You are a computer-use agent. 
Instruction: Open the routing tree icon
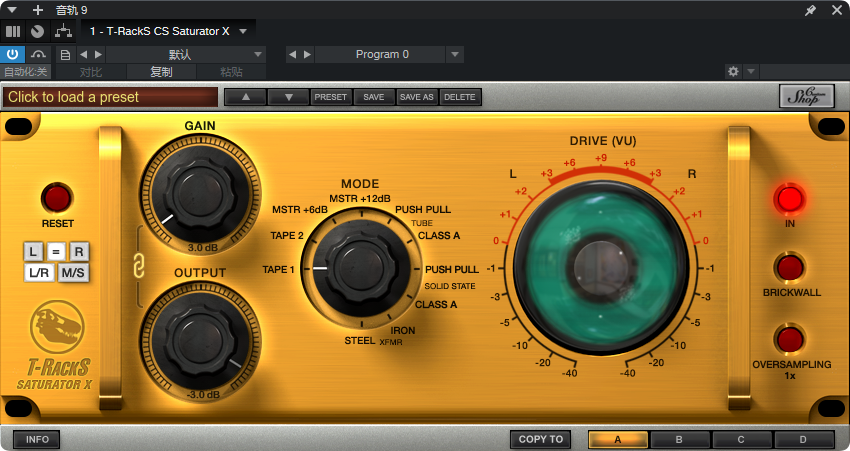pyautogui.click(x=63, y=31)
